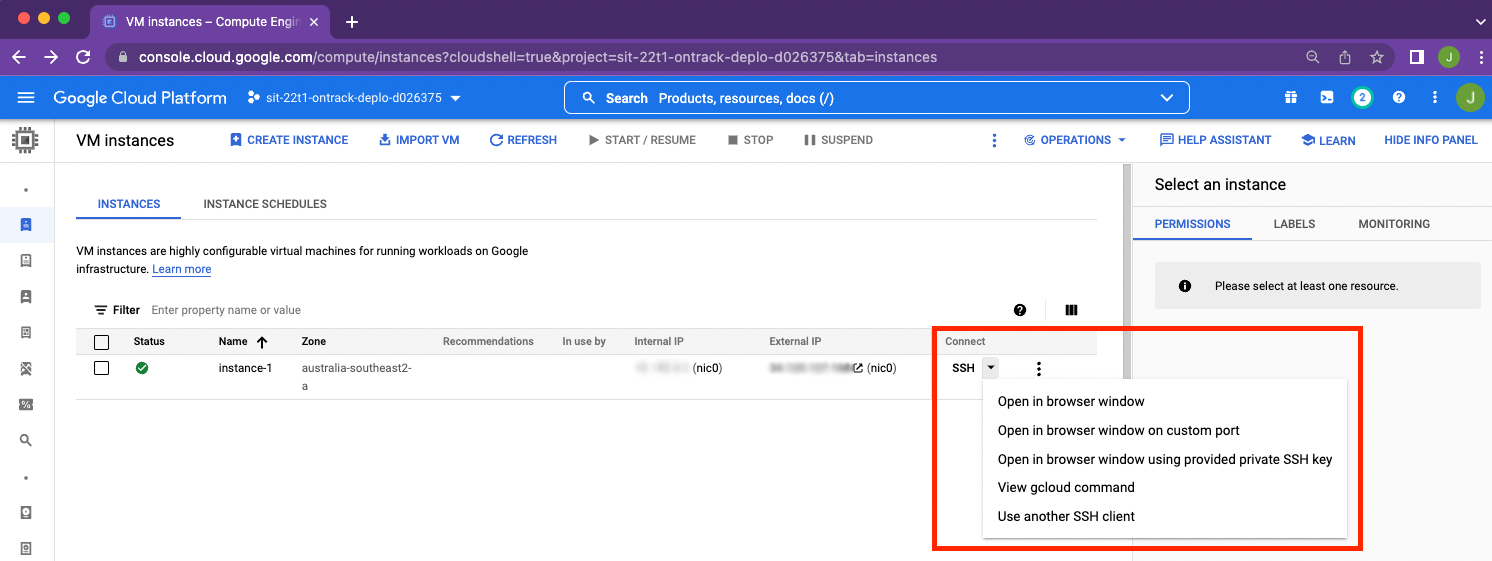The width and height of the screenshot is (1492, 561).
Task: Click the percent discount sidebar icon
Action: 26,405
